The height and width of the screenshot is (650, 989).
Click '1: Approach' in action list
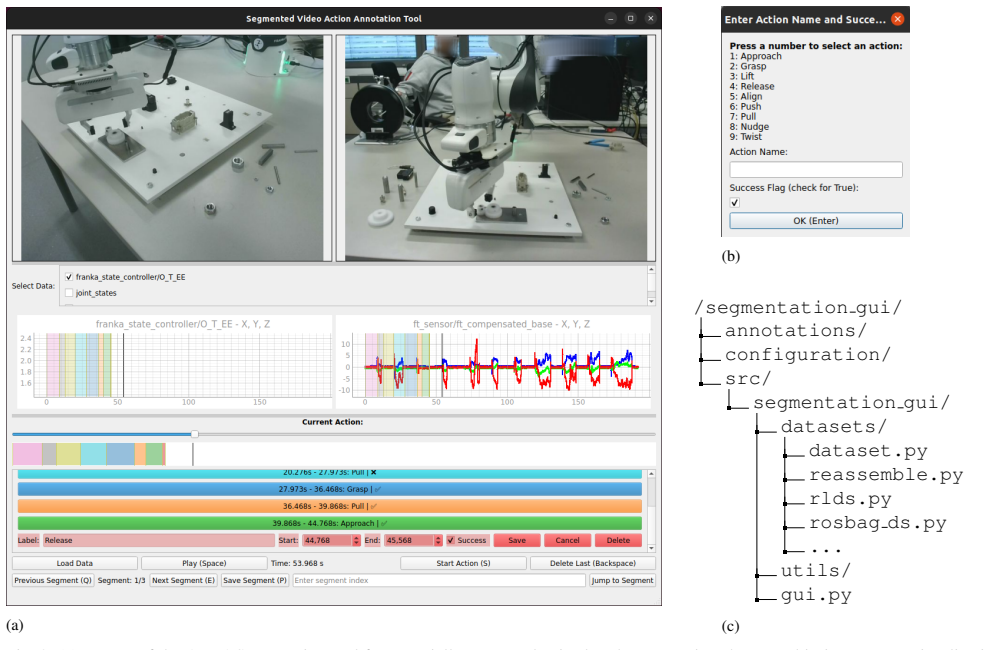point(756,56)
